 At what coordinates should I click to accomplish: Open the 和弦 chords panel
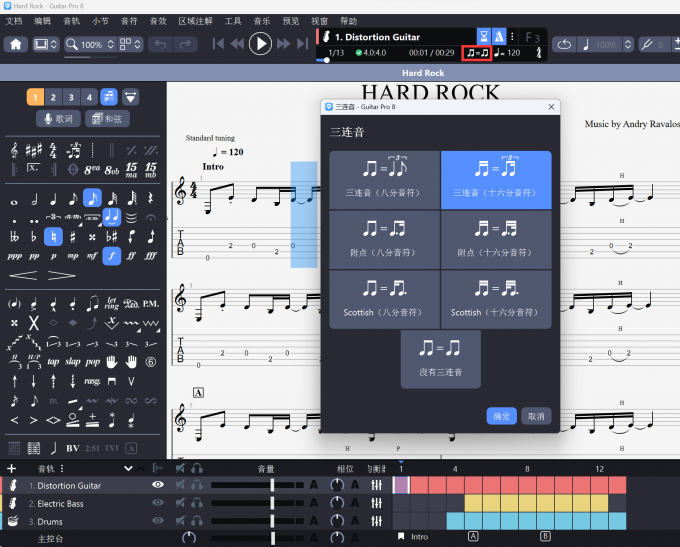[x=108, y=119]
